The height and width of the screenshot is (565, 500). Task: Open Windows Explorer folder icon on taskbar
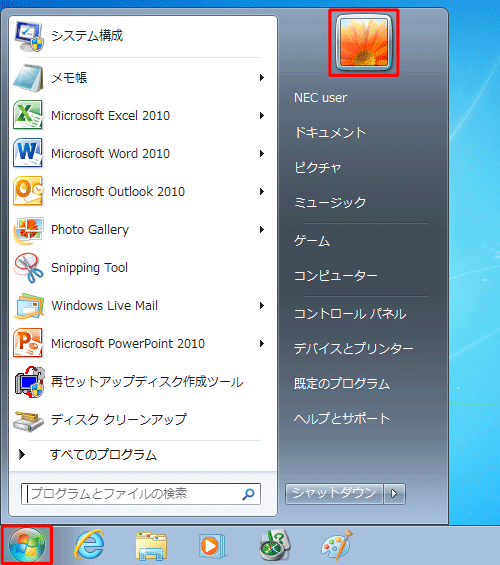[151, 546]
